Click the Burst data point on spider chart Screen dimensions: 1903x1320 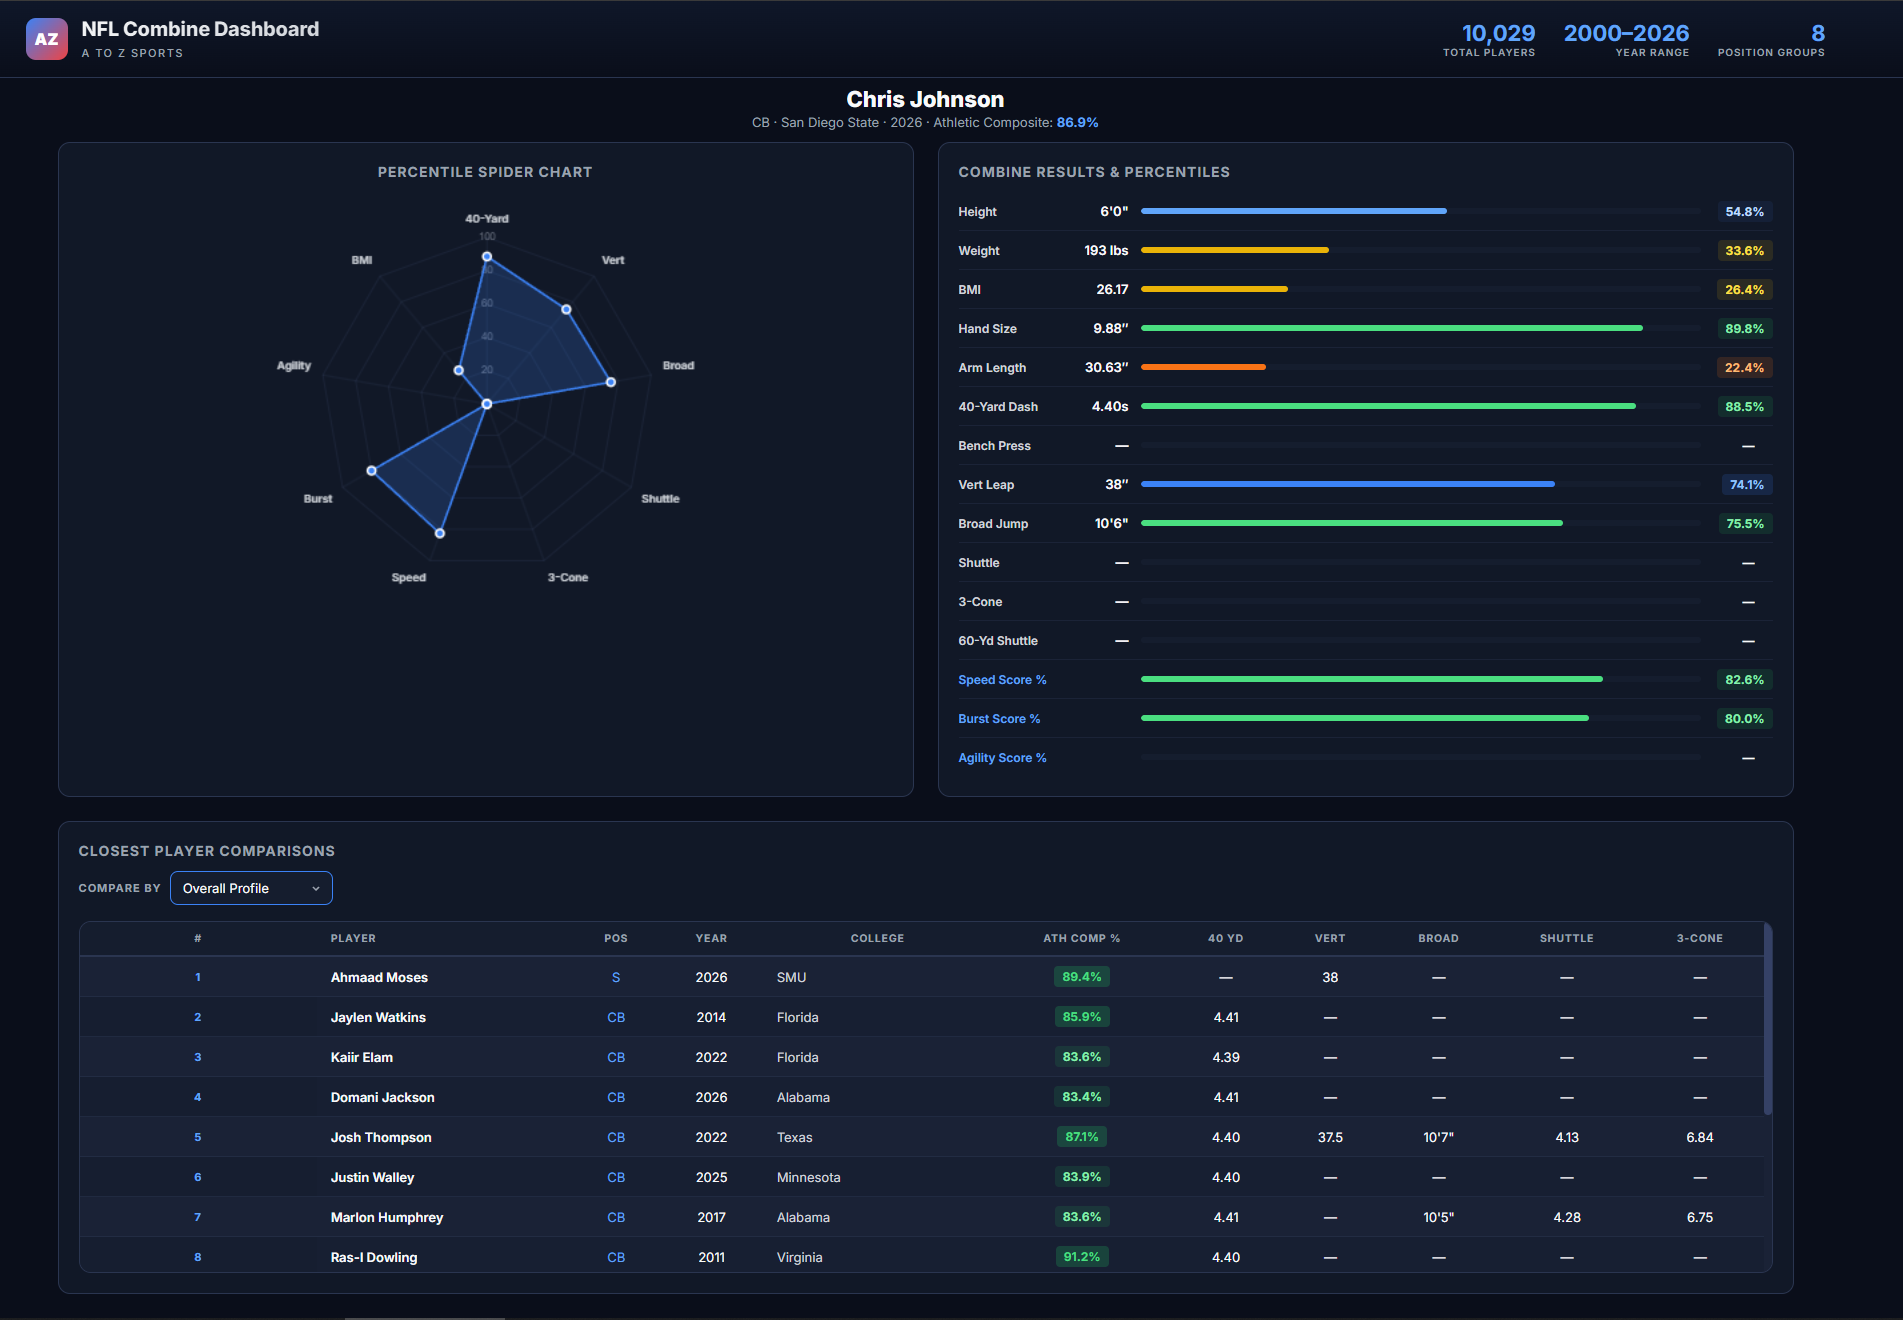click(372, 470)
